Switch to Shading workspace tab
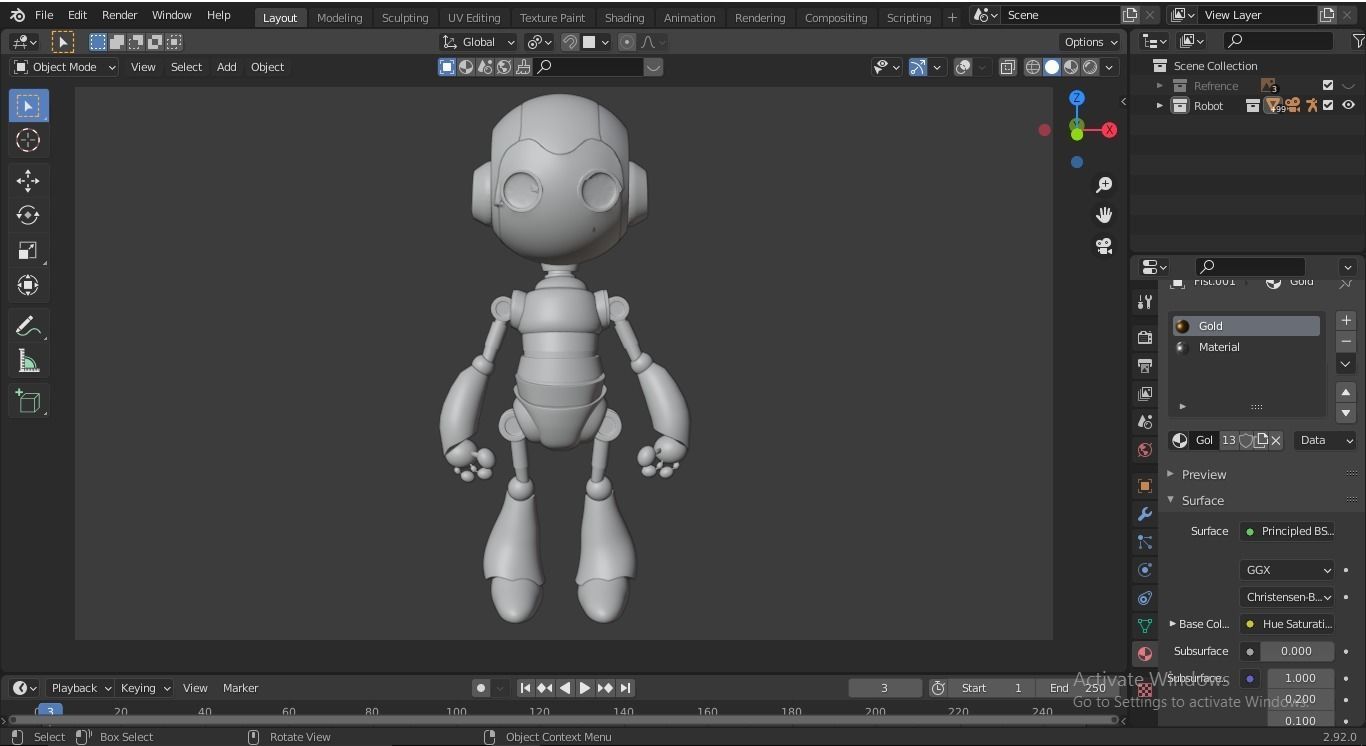The image size is (1366, 746). coord(624,17)
